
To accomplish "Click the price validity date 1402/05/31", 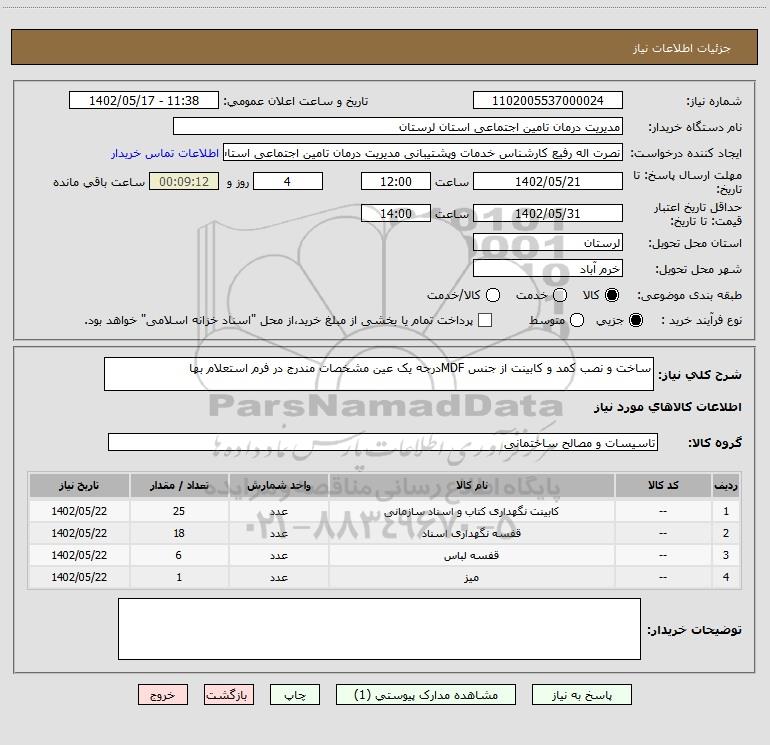I will click(548, 213).
